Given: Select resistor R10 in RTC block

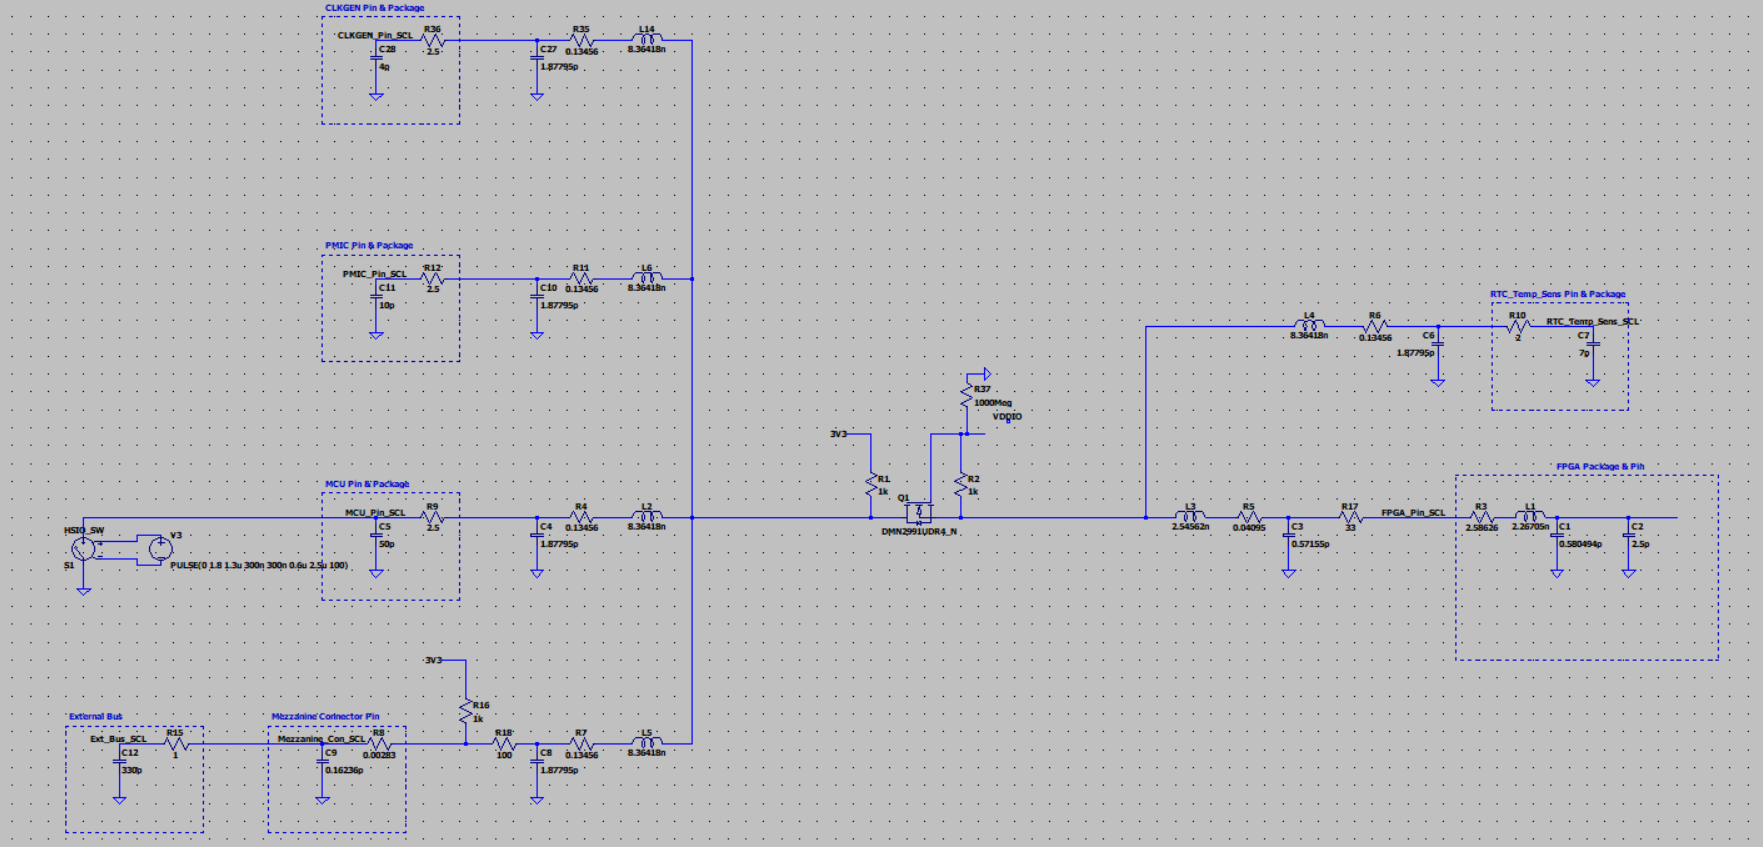Looking at the screenshot, I should (x=1518, y=326).
